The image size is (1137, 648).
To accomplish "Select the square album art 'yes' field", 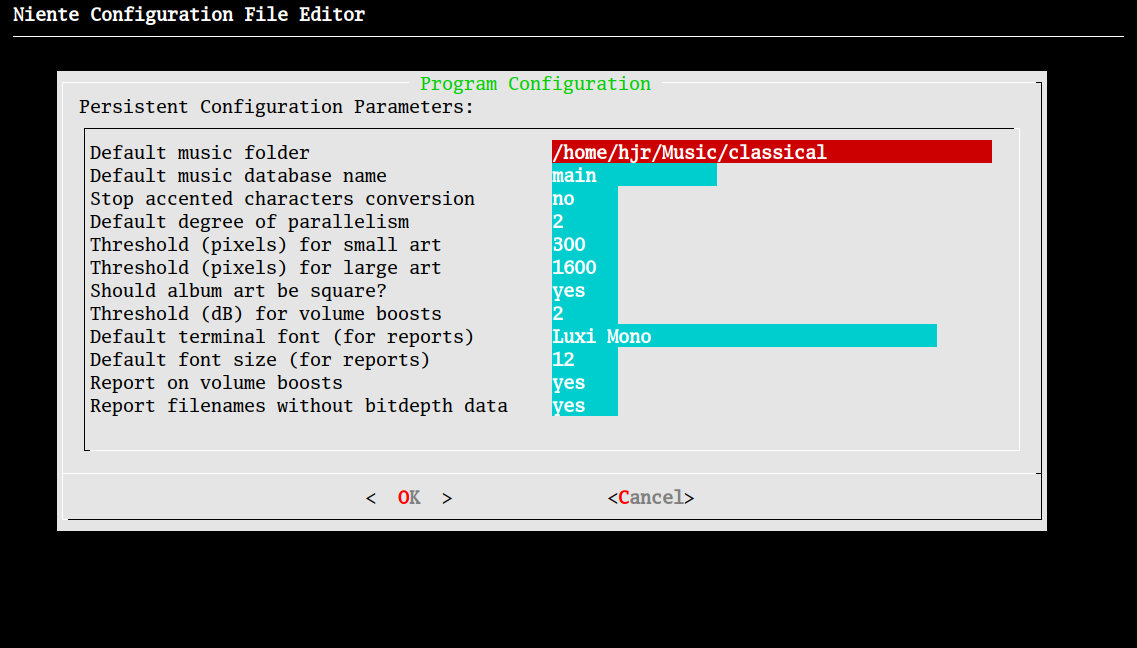I will tap(584, 291).
